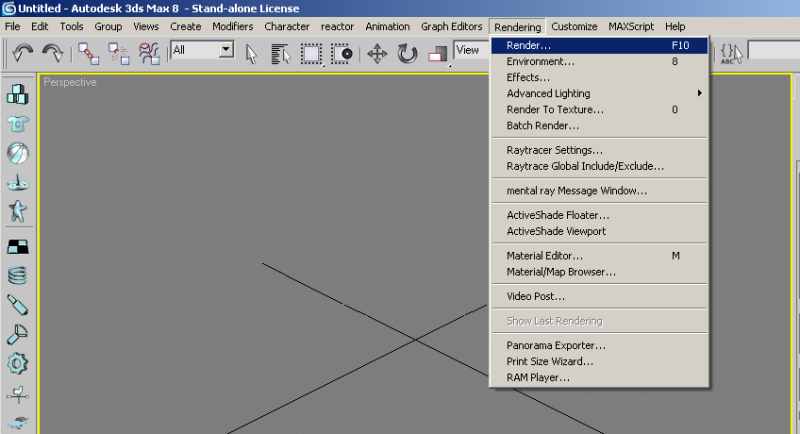Activate the Select and Move tool
Image resolution: width=800 pixels, height=434 pixels.
pos(377,54)
